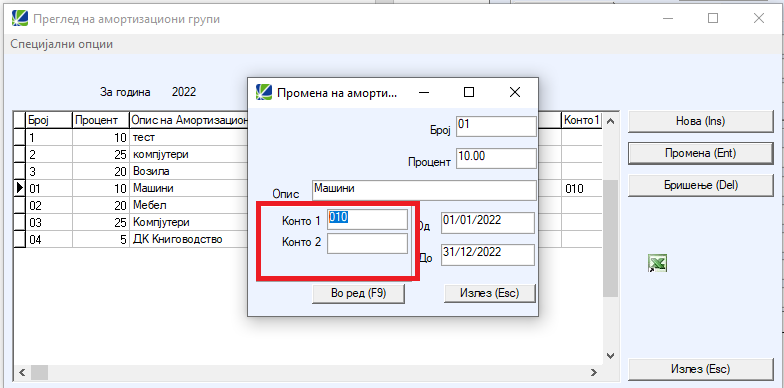This screenshot has height=388, width=784.
Task: Click the horizontal scrollbar right arrow
Action: (594, 372)
